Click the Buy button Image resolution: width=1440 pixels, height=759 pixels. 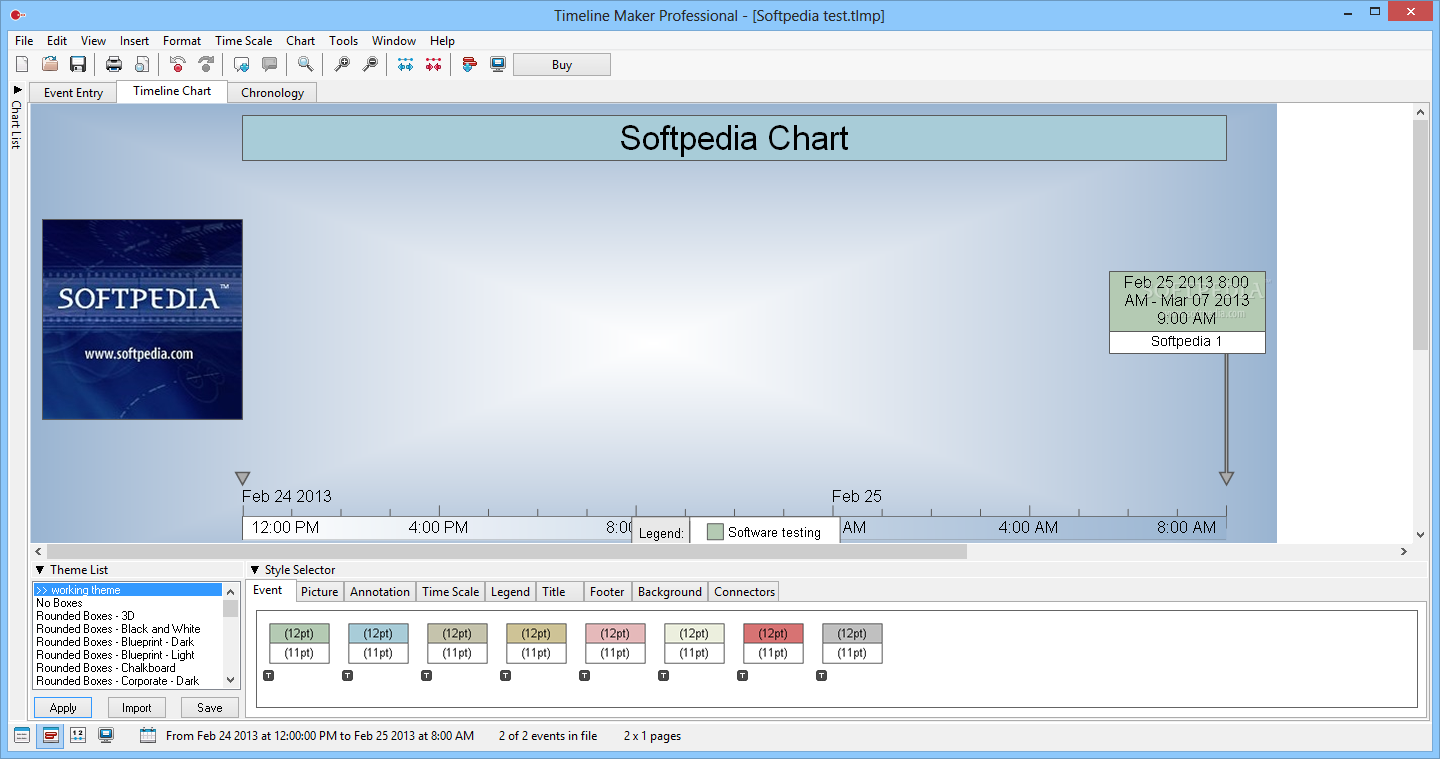coord(562,65)
